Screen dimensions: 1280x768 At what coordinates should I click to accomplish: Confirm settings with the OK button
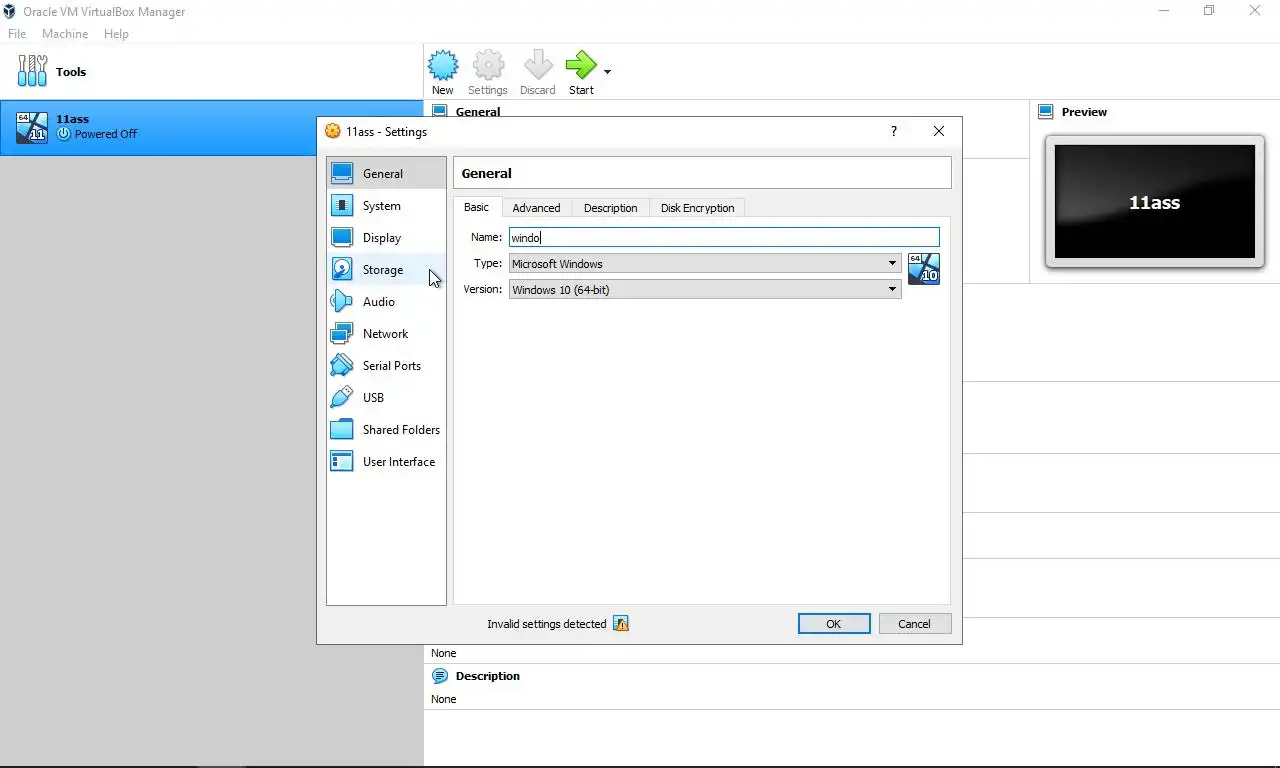834,624
